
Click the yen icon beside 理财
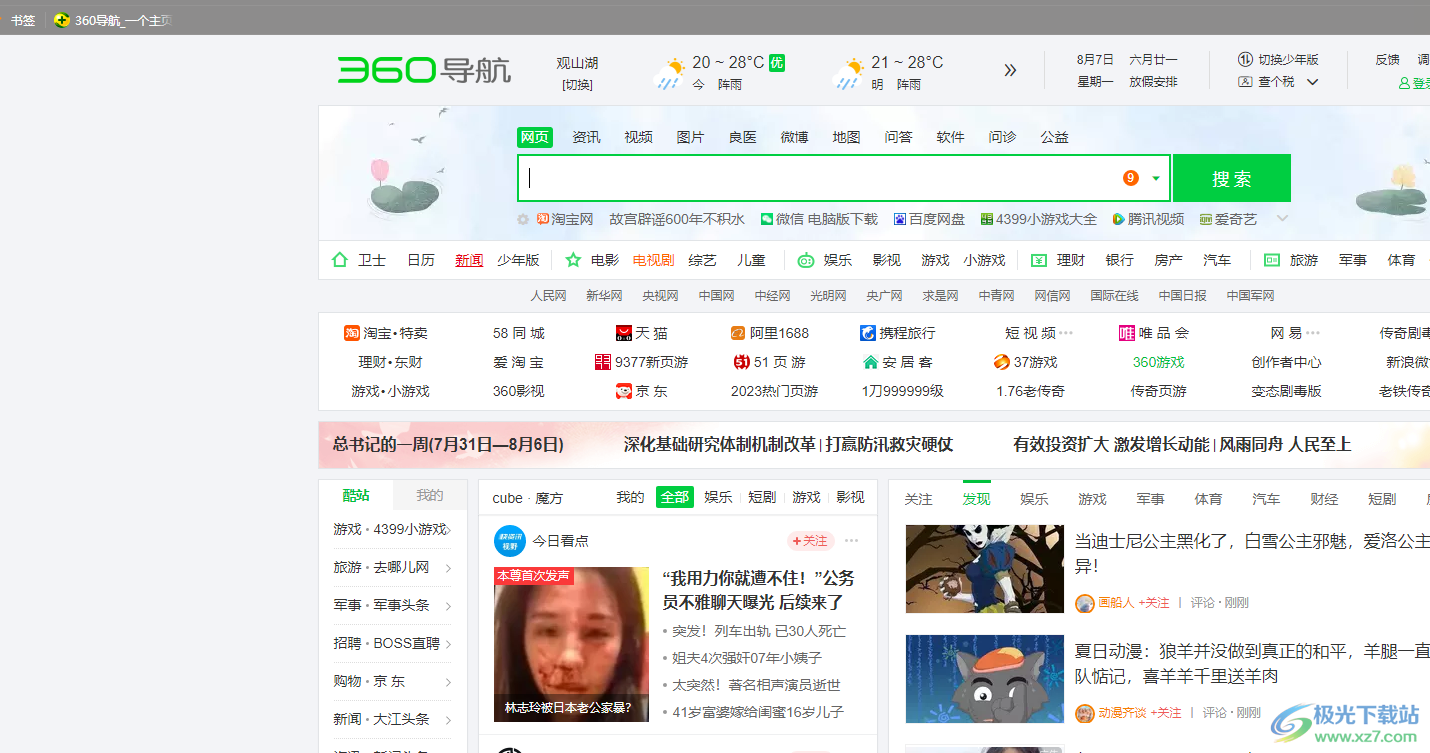click(1039, 260)
